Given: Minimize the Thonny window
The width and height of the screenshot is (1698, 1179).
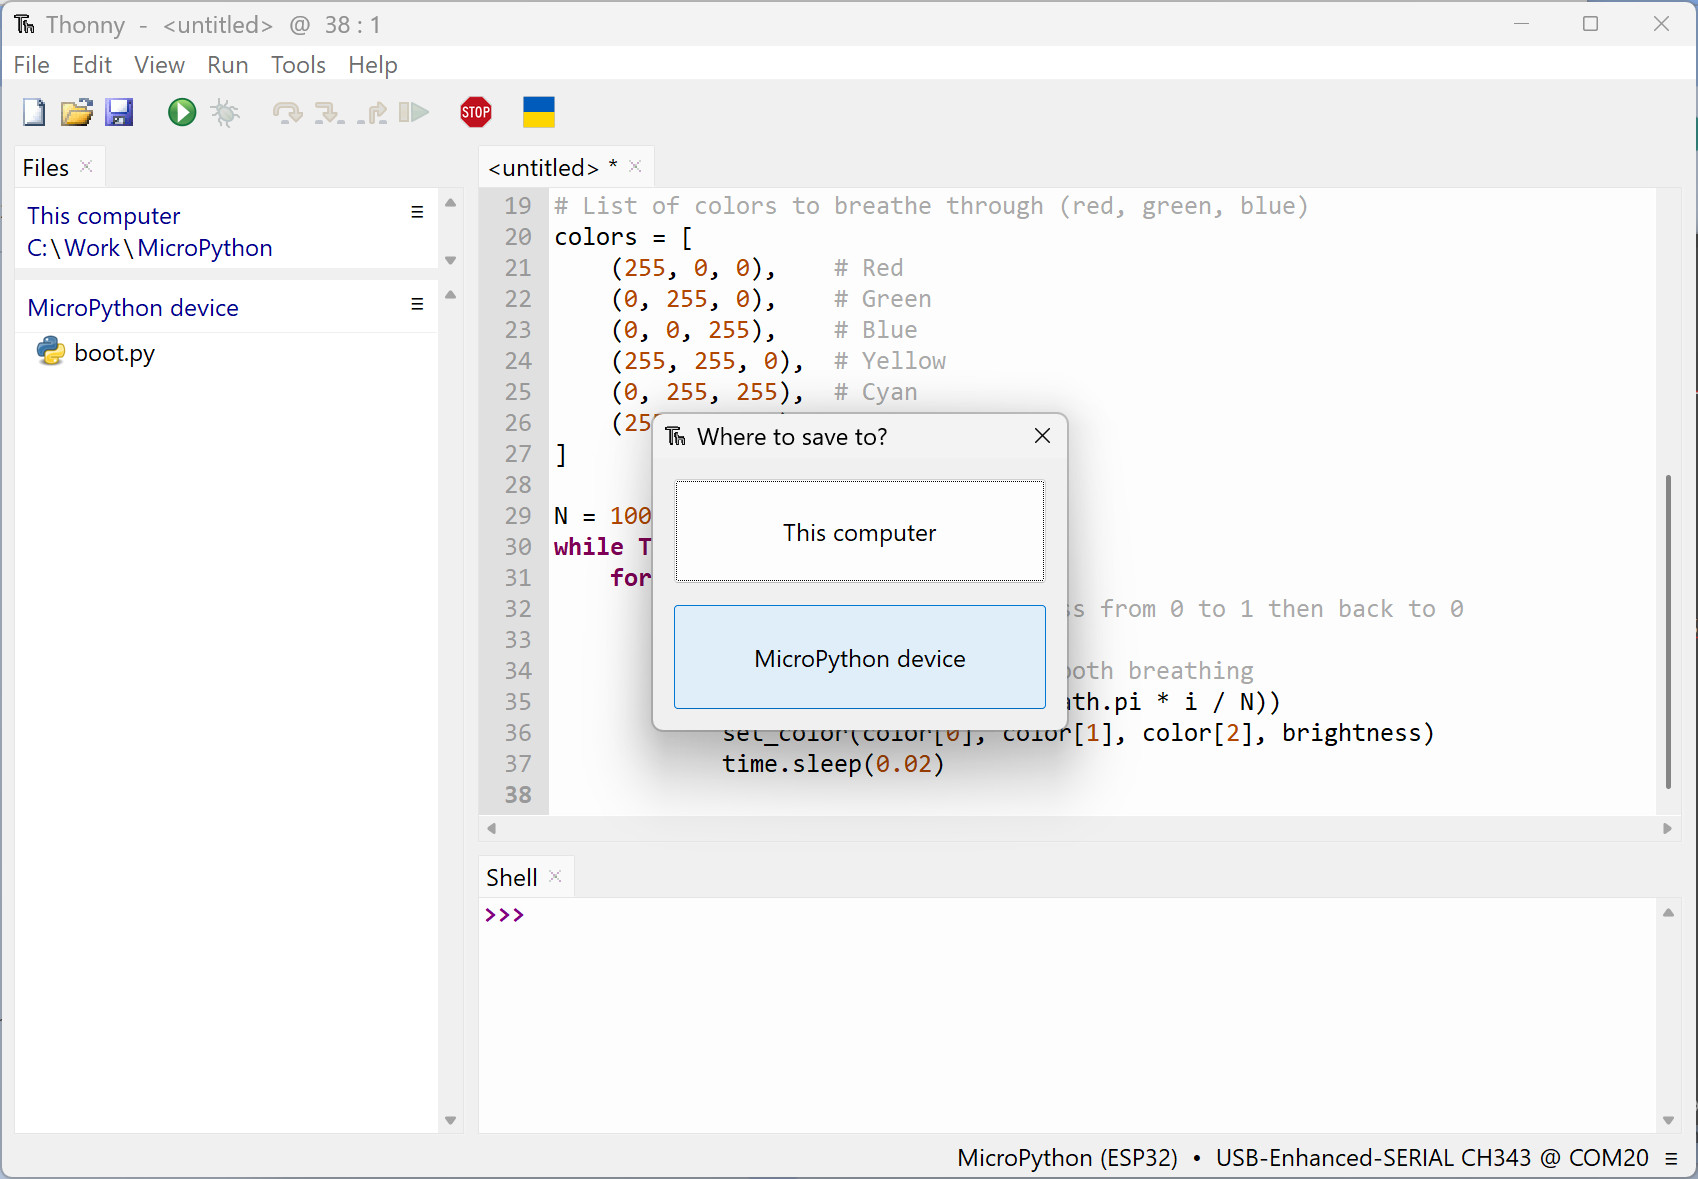Looking at the screenshot, I should [x=1521, y=23].
